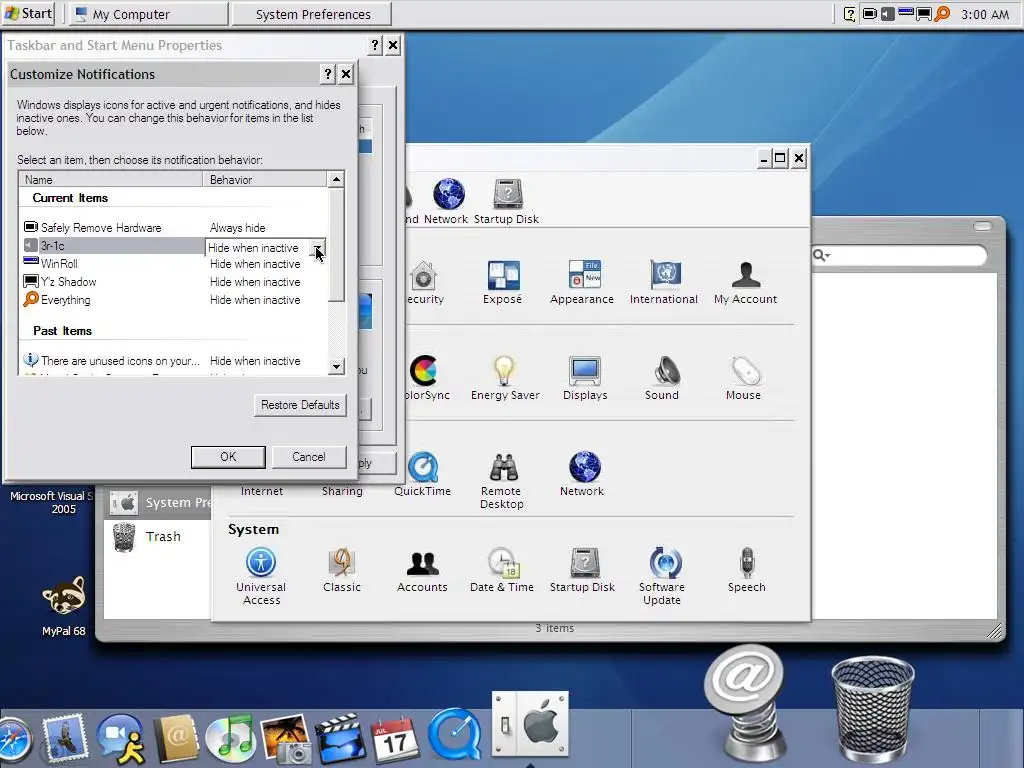Viewport: 1024px width, 768px height.
Task: Select Trash in the Finder sidebar
Action: 158,537
